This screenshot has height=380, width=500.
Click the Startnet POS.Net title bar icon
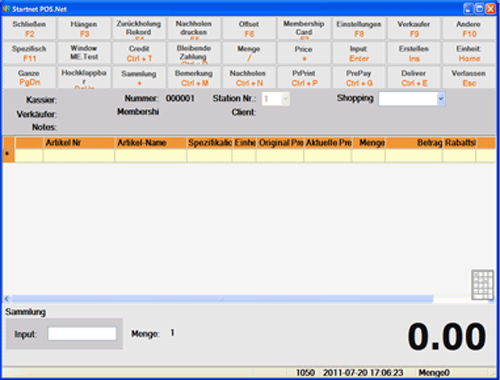point(6,9)
